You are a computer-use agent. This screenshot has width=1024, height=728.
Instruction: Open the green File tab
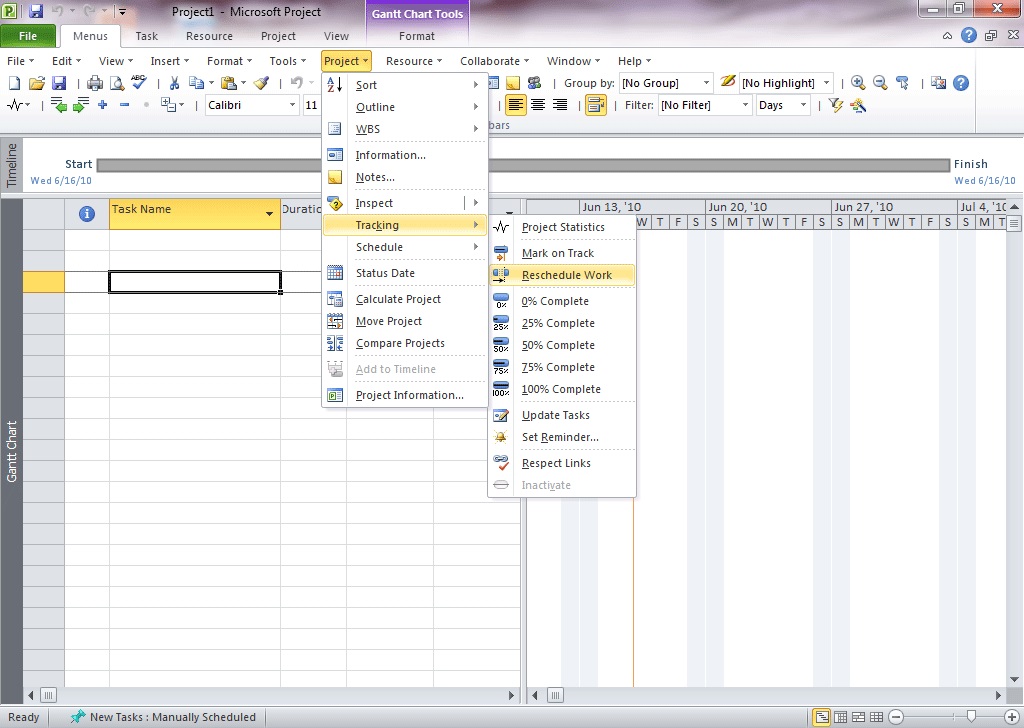[x=28, y=36]
